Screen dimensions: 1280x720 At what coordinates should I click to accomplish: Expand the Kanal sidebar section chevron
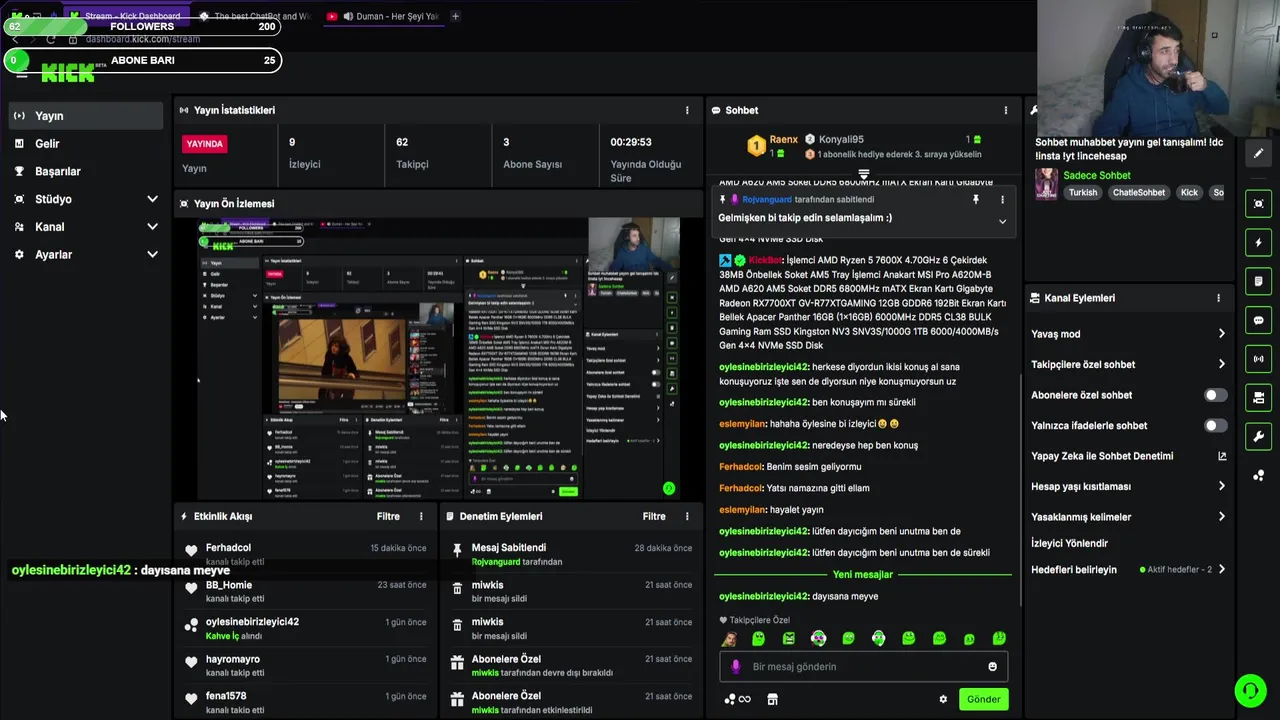(152, 227)
